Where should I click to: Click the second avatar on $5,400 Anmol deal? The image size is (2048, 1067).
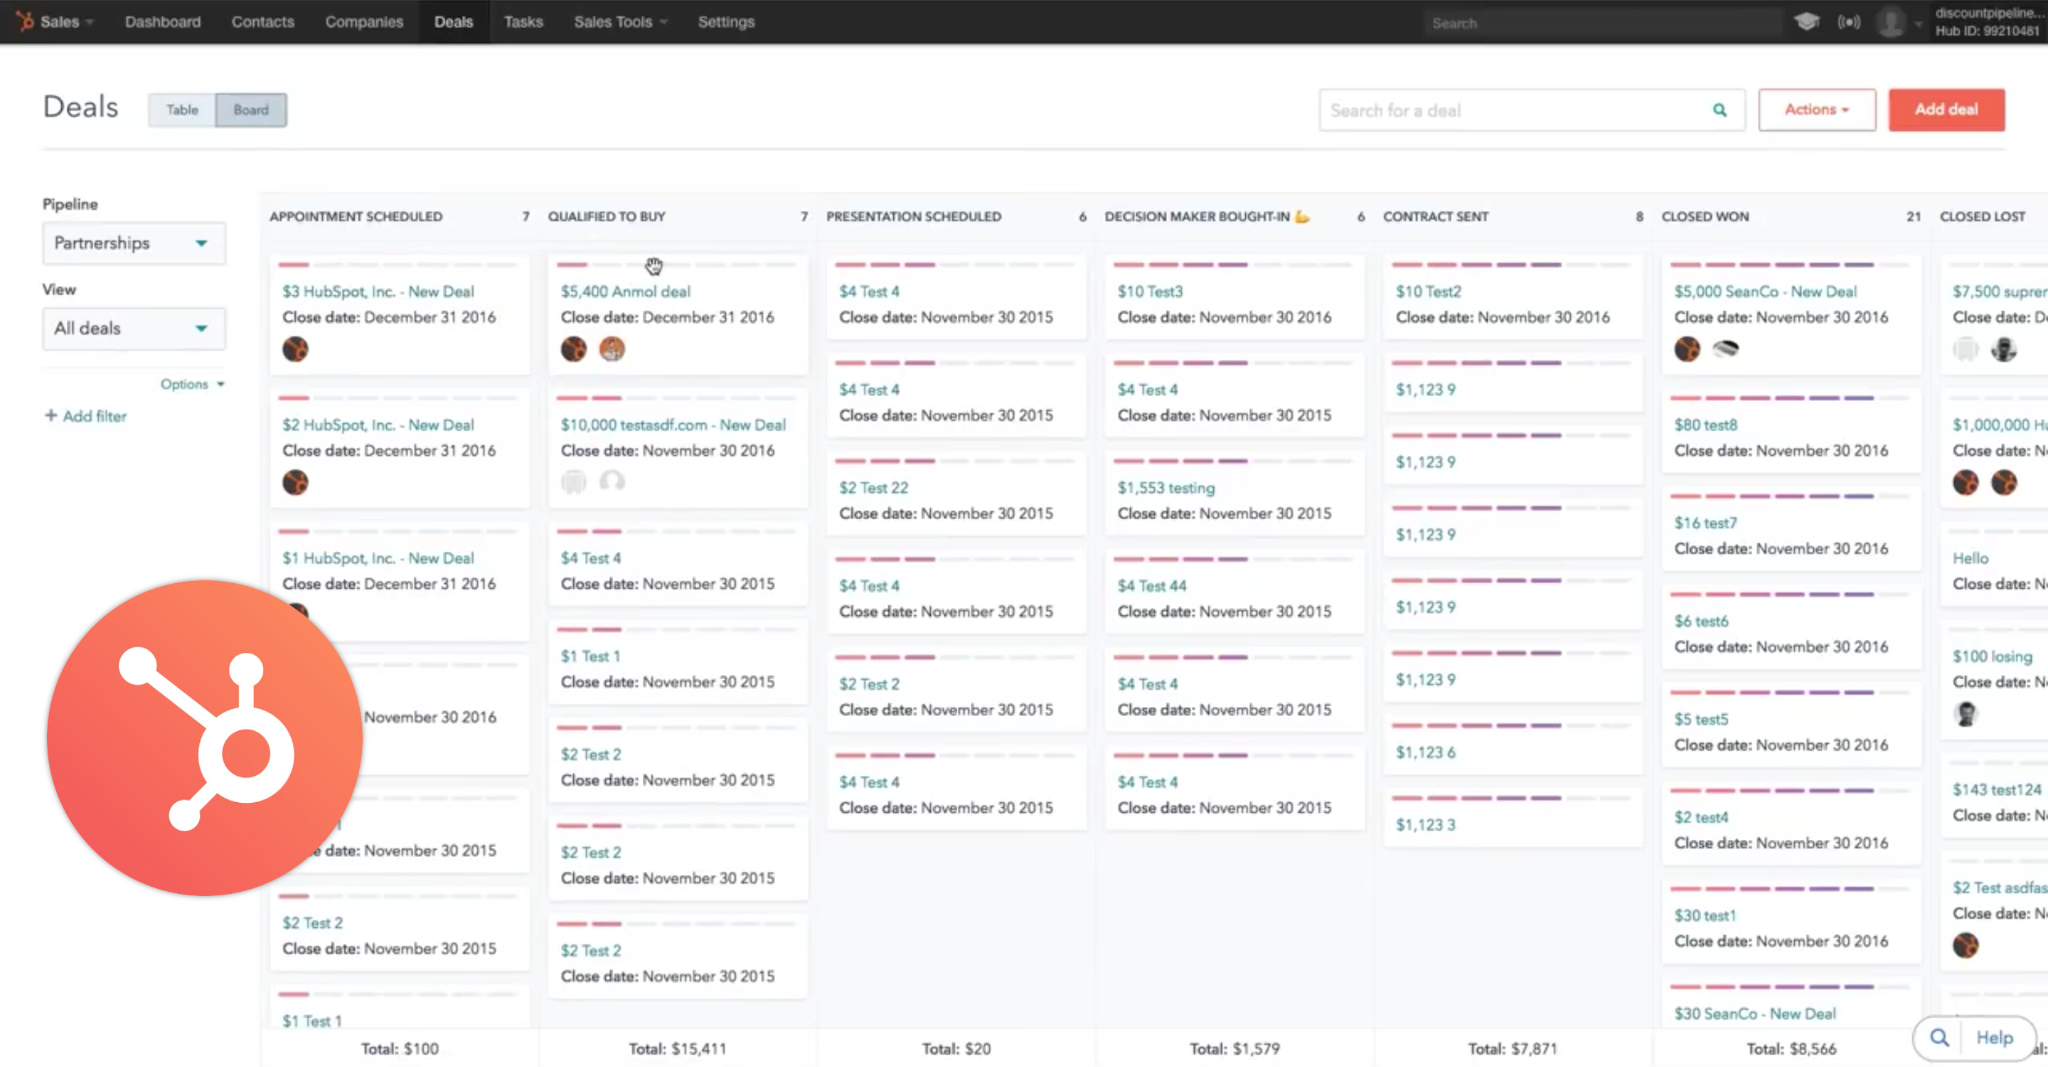(x=612, y=349)
